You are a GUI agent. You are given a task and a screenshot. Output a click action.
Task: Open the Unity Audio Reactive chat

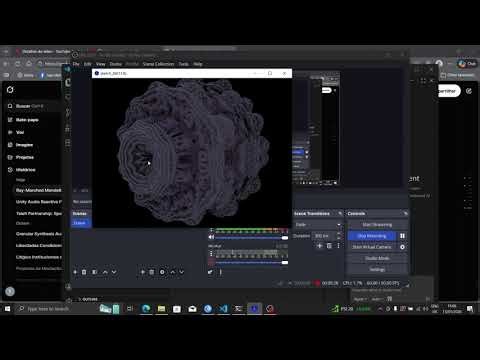39,202
